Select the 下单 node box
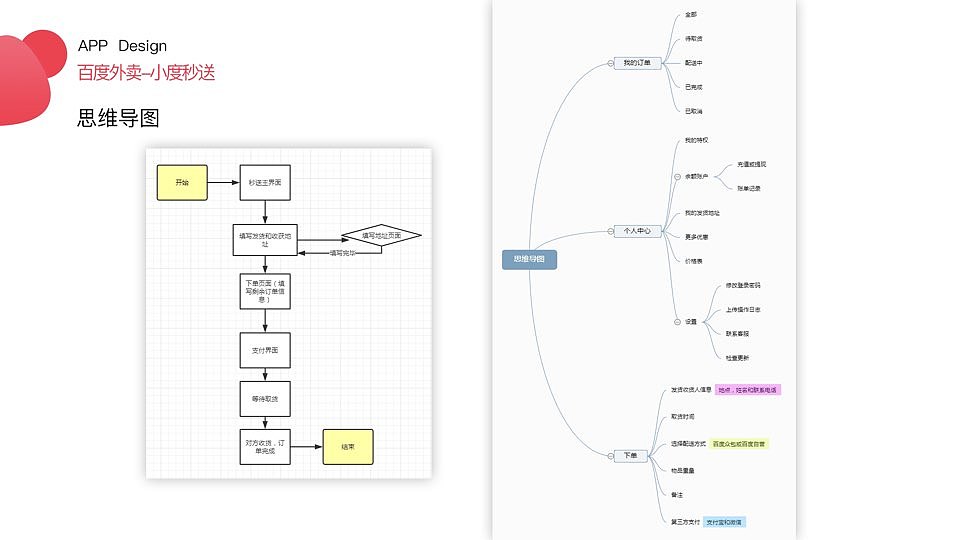960x540 pixels. [631, 456]
